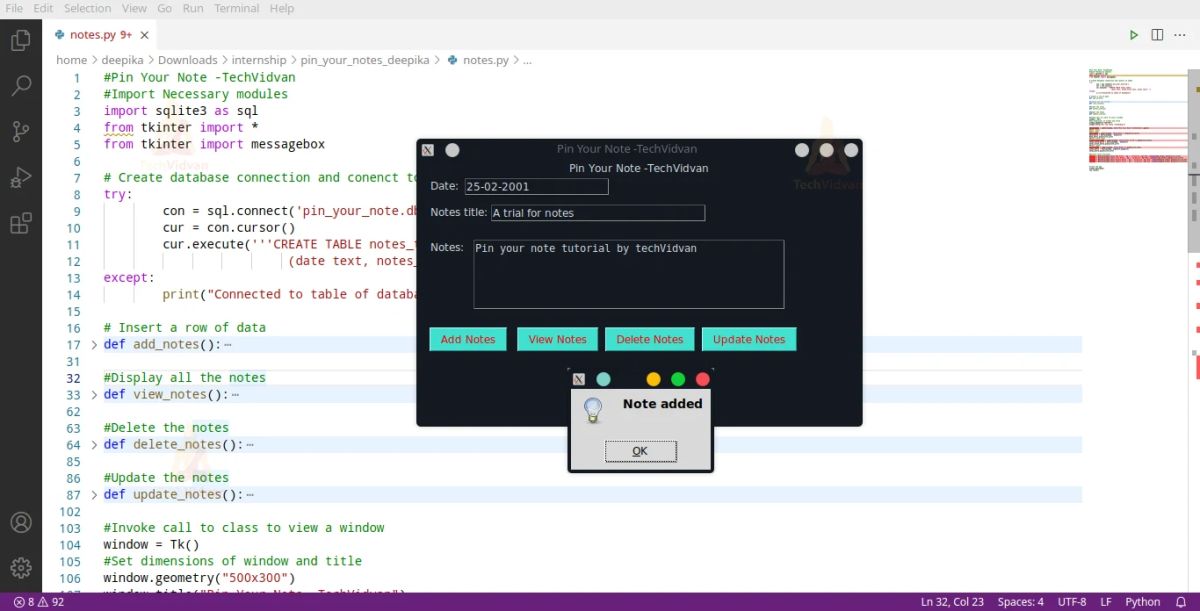
Task: Open the Explorer view in activity bar
Action: click(x=20, y=40)
